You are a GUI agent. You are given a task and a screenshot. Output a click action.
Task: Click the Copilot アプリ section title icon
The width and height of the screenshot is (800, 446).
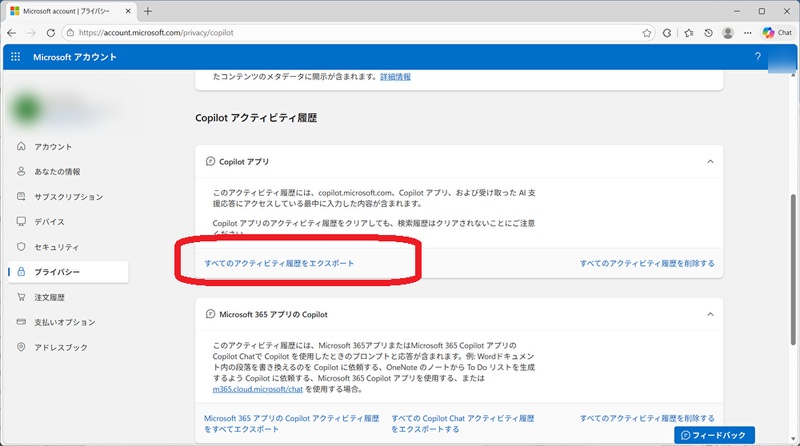210,161
